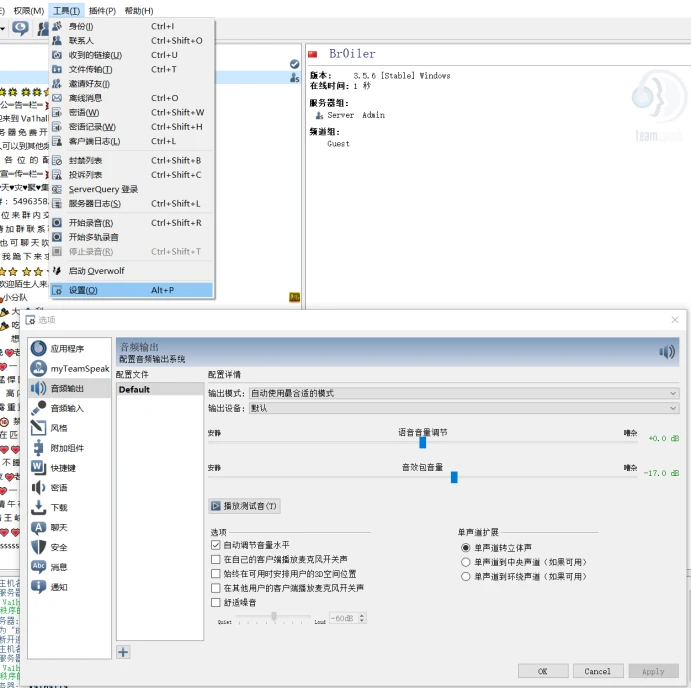Open the 音频输入 microphone category
Image resolution: width=692 pixels, height=688 pixels.
69,408
